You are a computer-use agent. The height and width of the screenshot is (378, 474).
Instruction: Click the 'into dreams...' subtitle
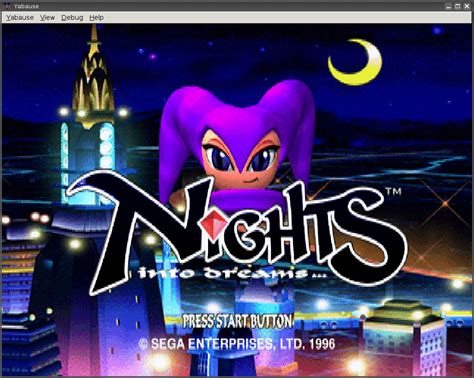point(231,273)
